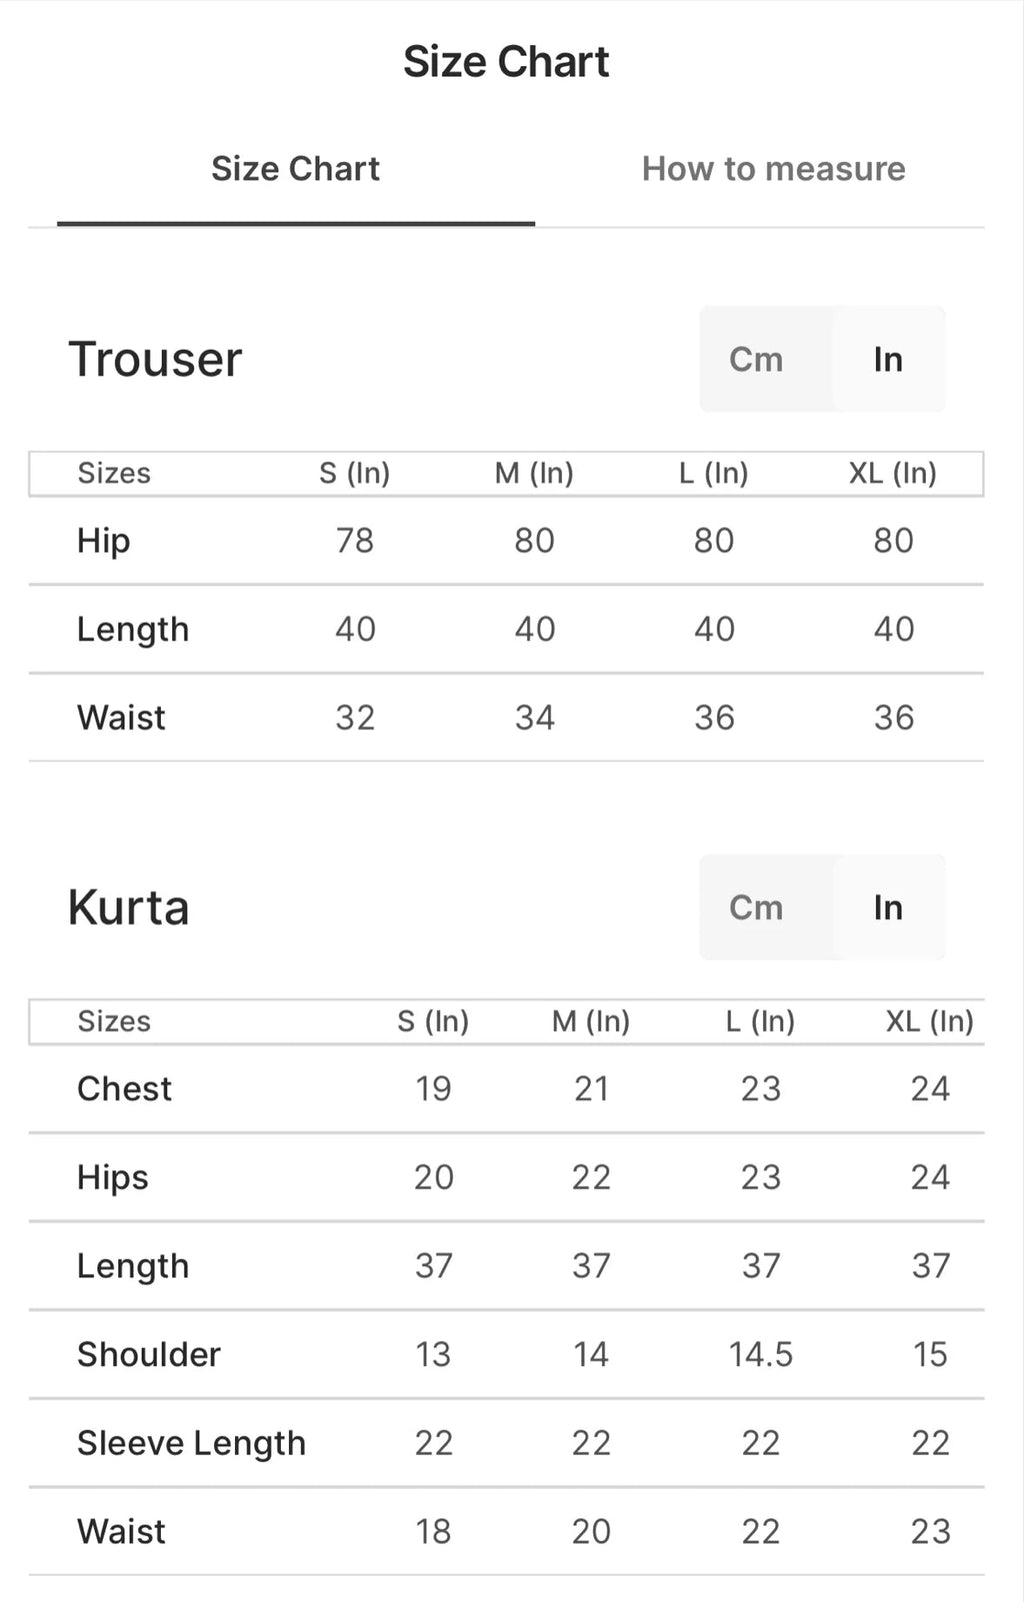Click the Trouser Waist row label
Viewport: 1024px width, 1602px height.
point(121,717)
